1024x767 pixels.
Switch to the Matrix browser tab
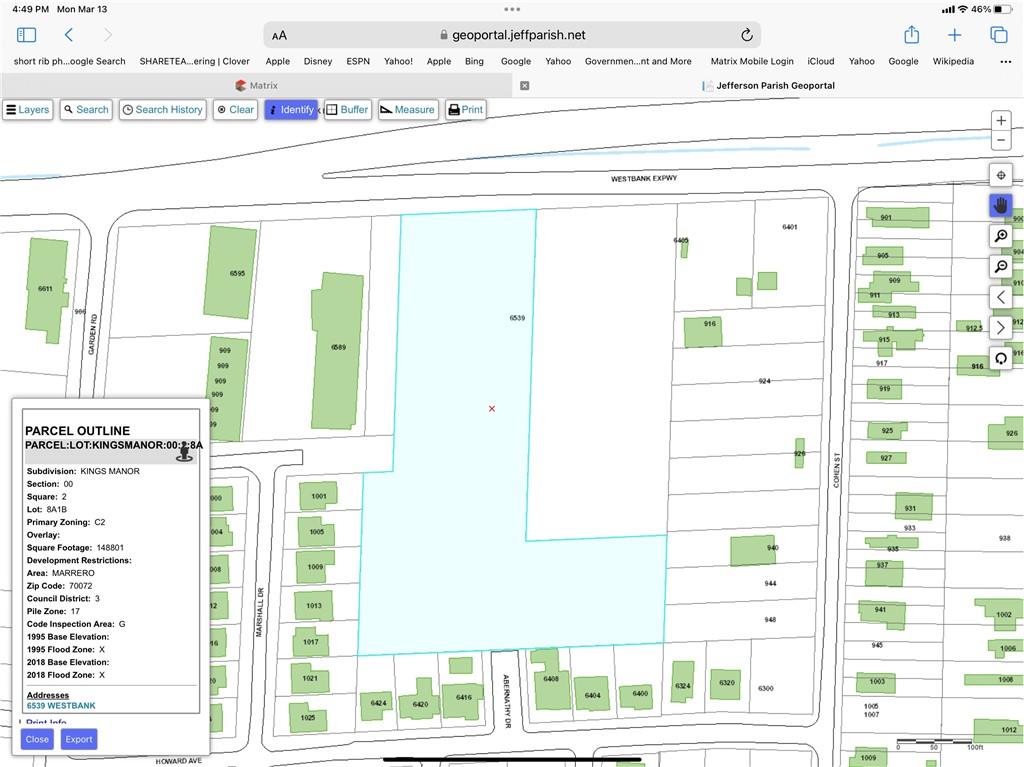pyautogui.click(x=257, y=86)
